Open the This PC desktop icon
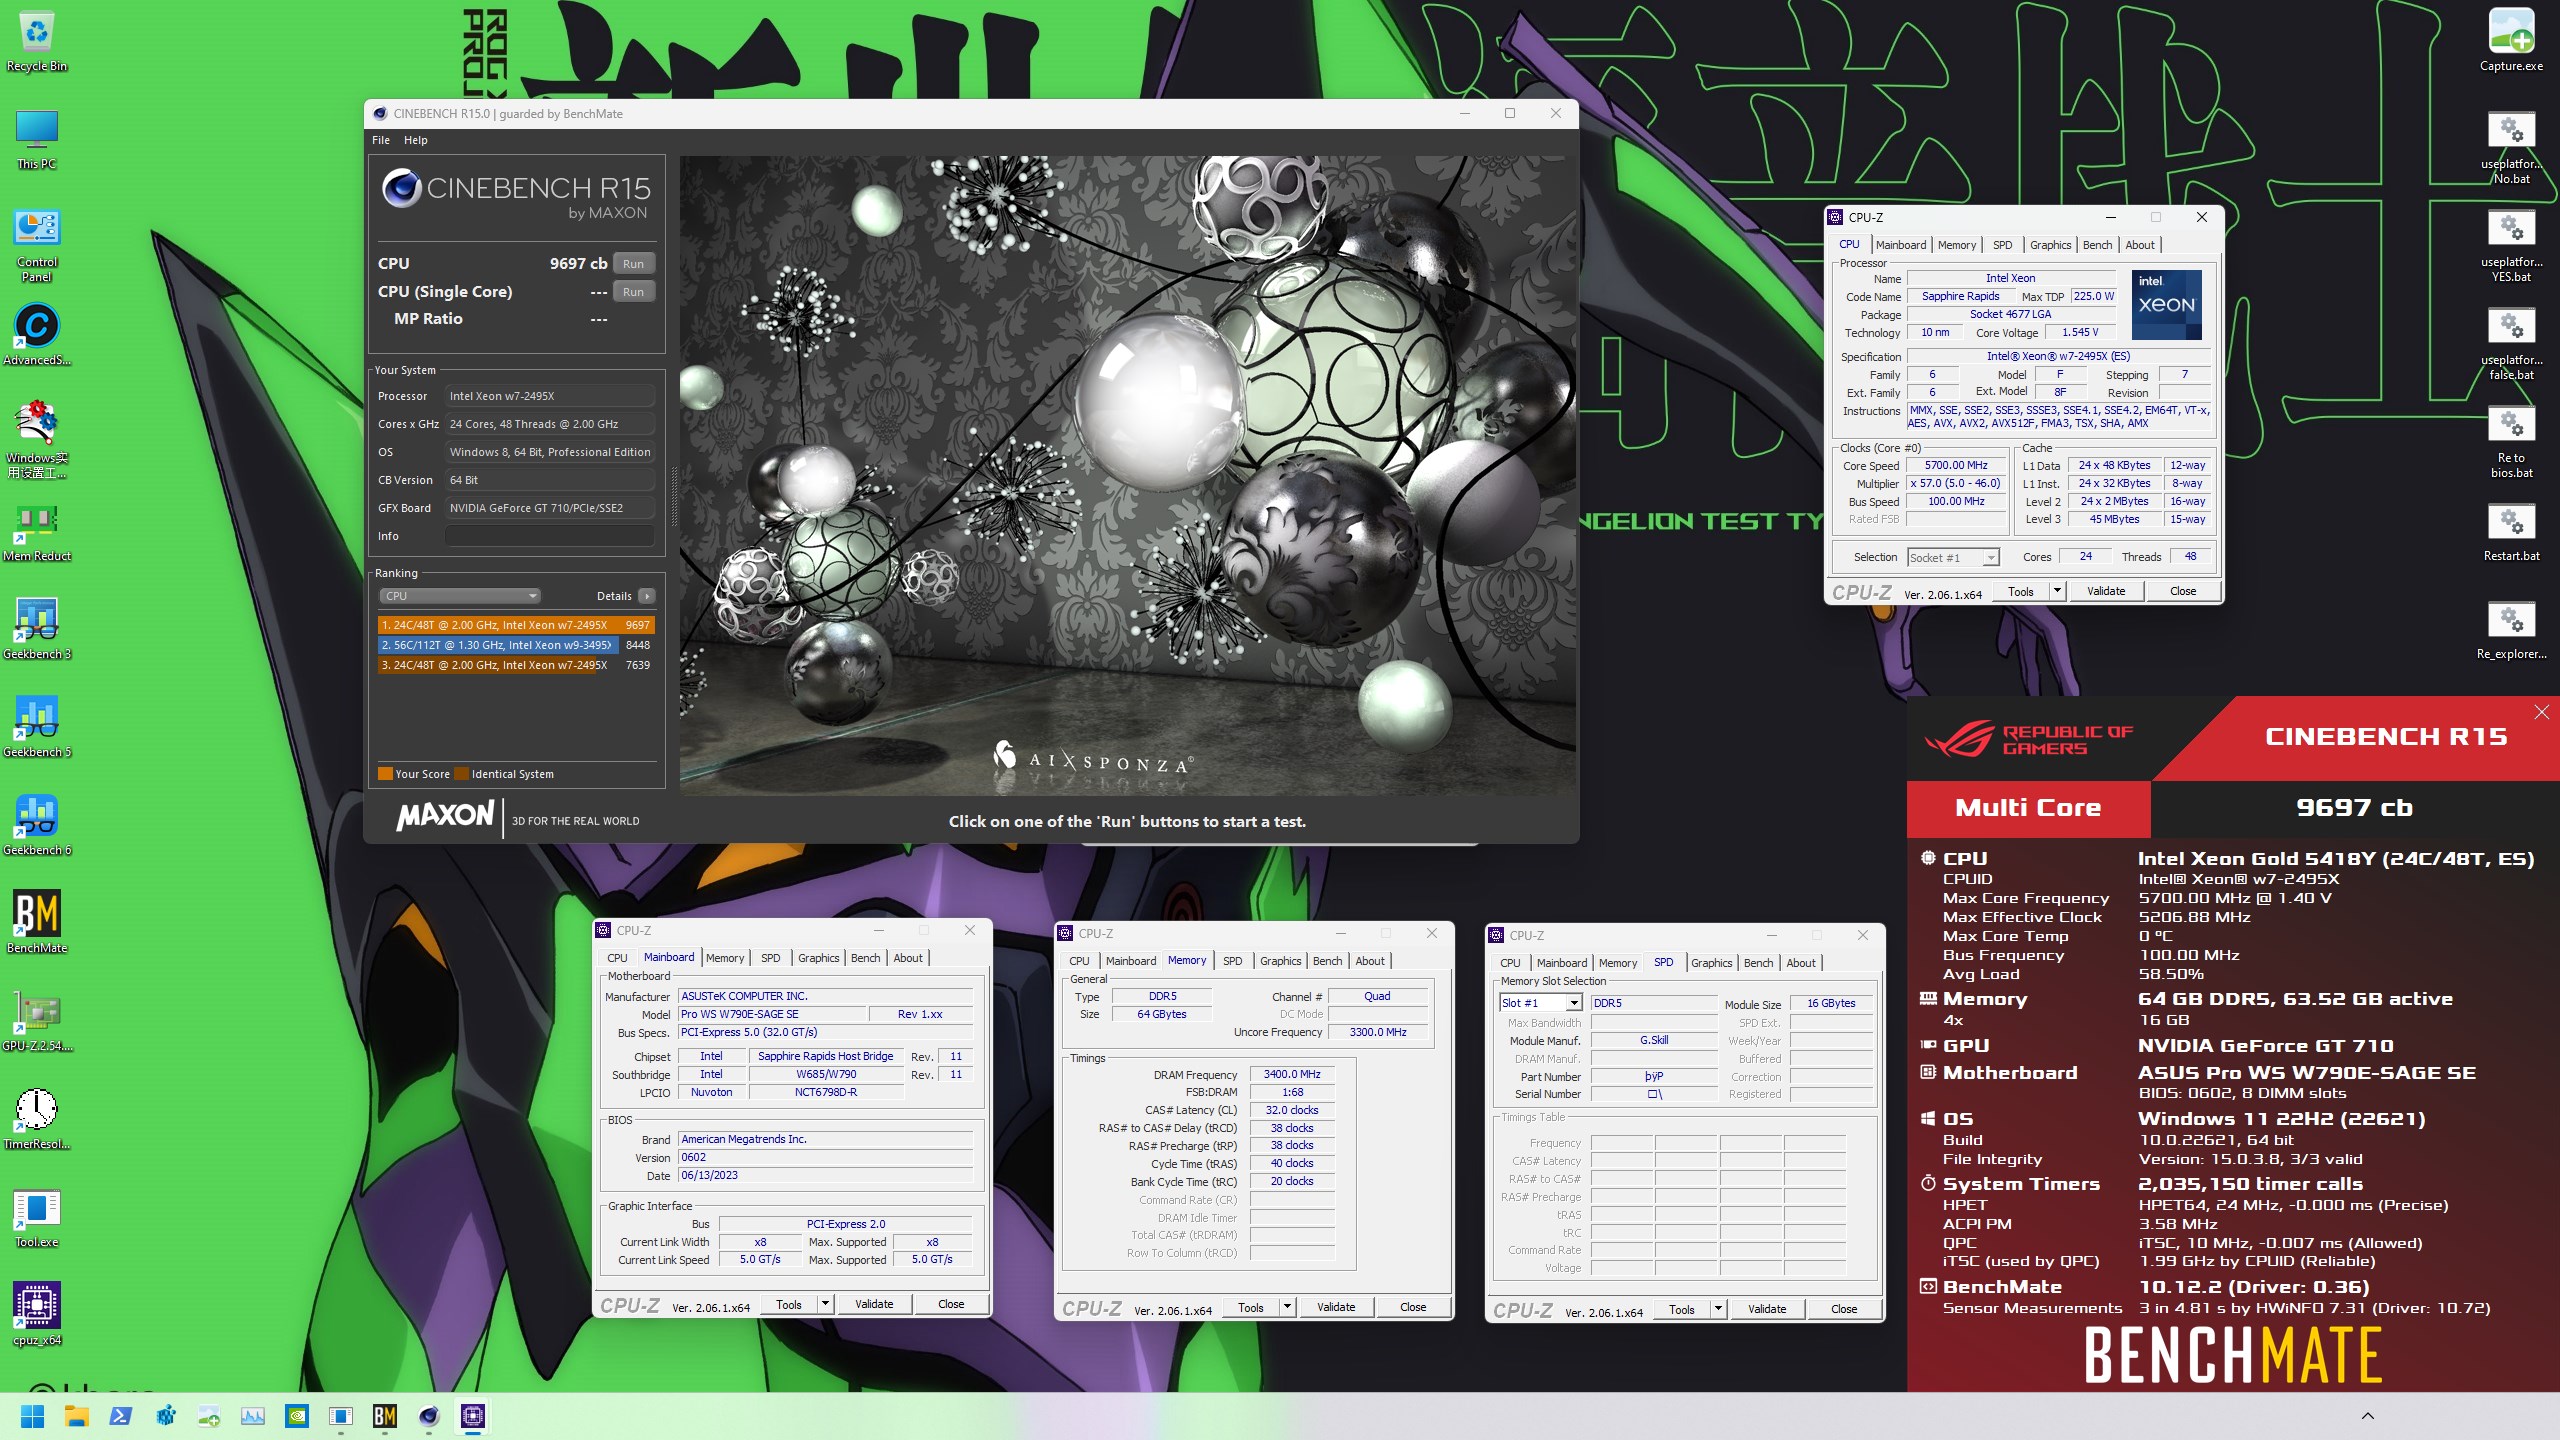Viewport: 2560px width, 1440px height. (37, 138)
